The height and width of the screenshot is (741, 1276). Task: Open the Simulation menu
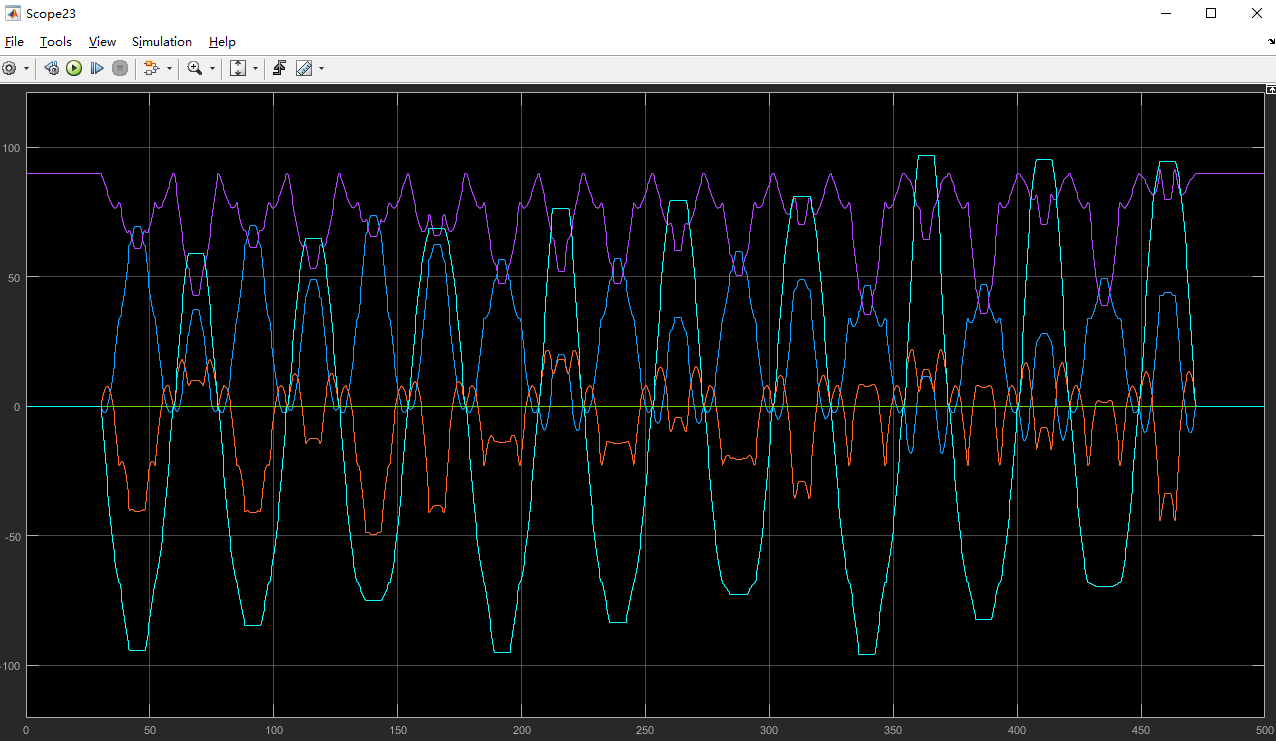point(162,42)
